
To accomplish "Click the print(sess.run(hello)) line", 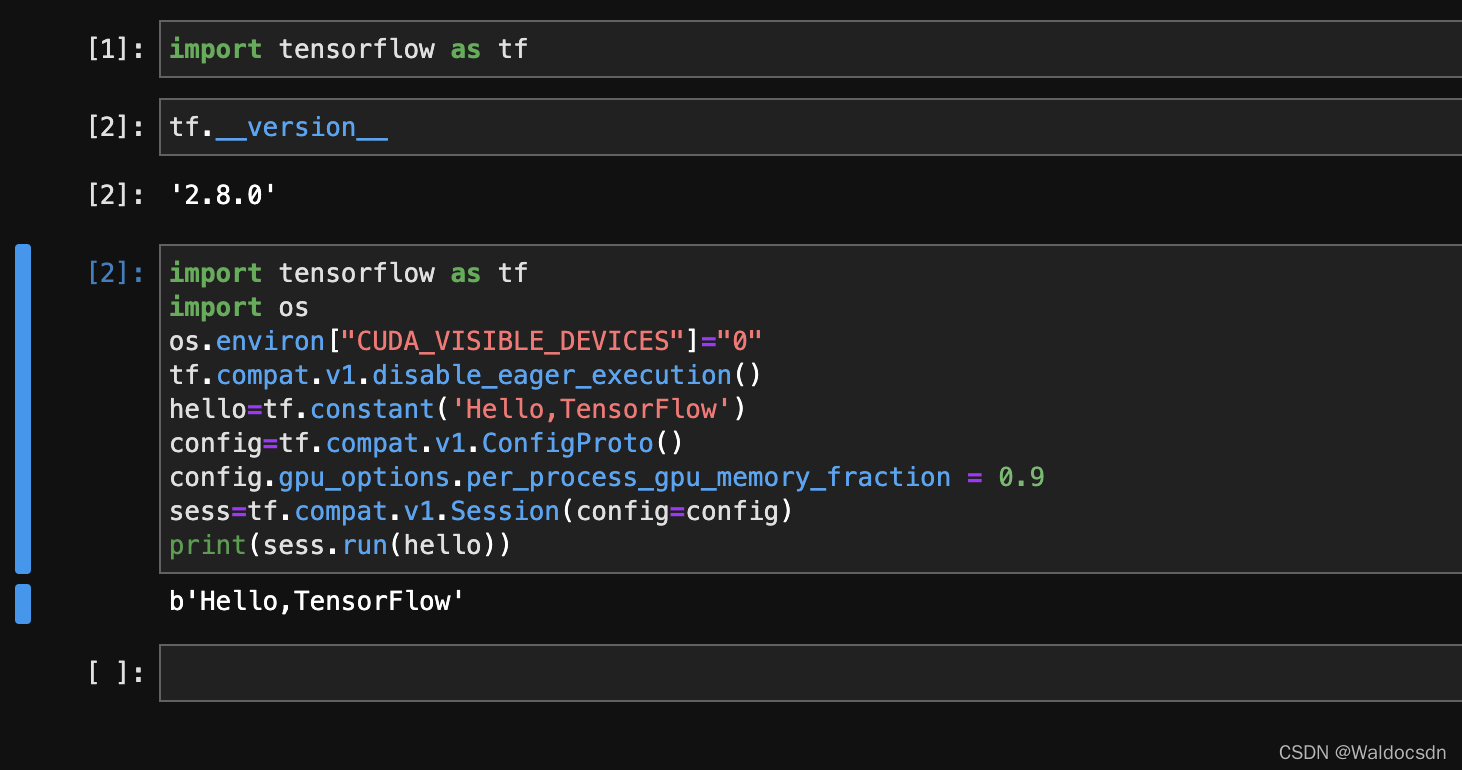I will 340,545.
